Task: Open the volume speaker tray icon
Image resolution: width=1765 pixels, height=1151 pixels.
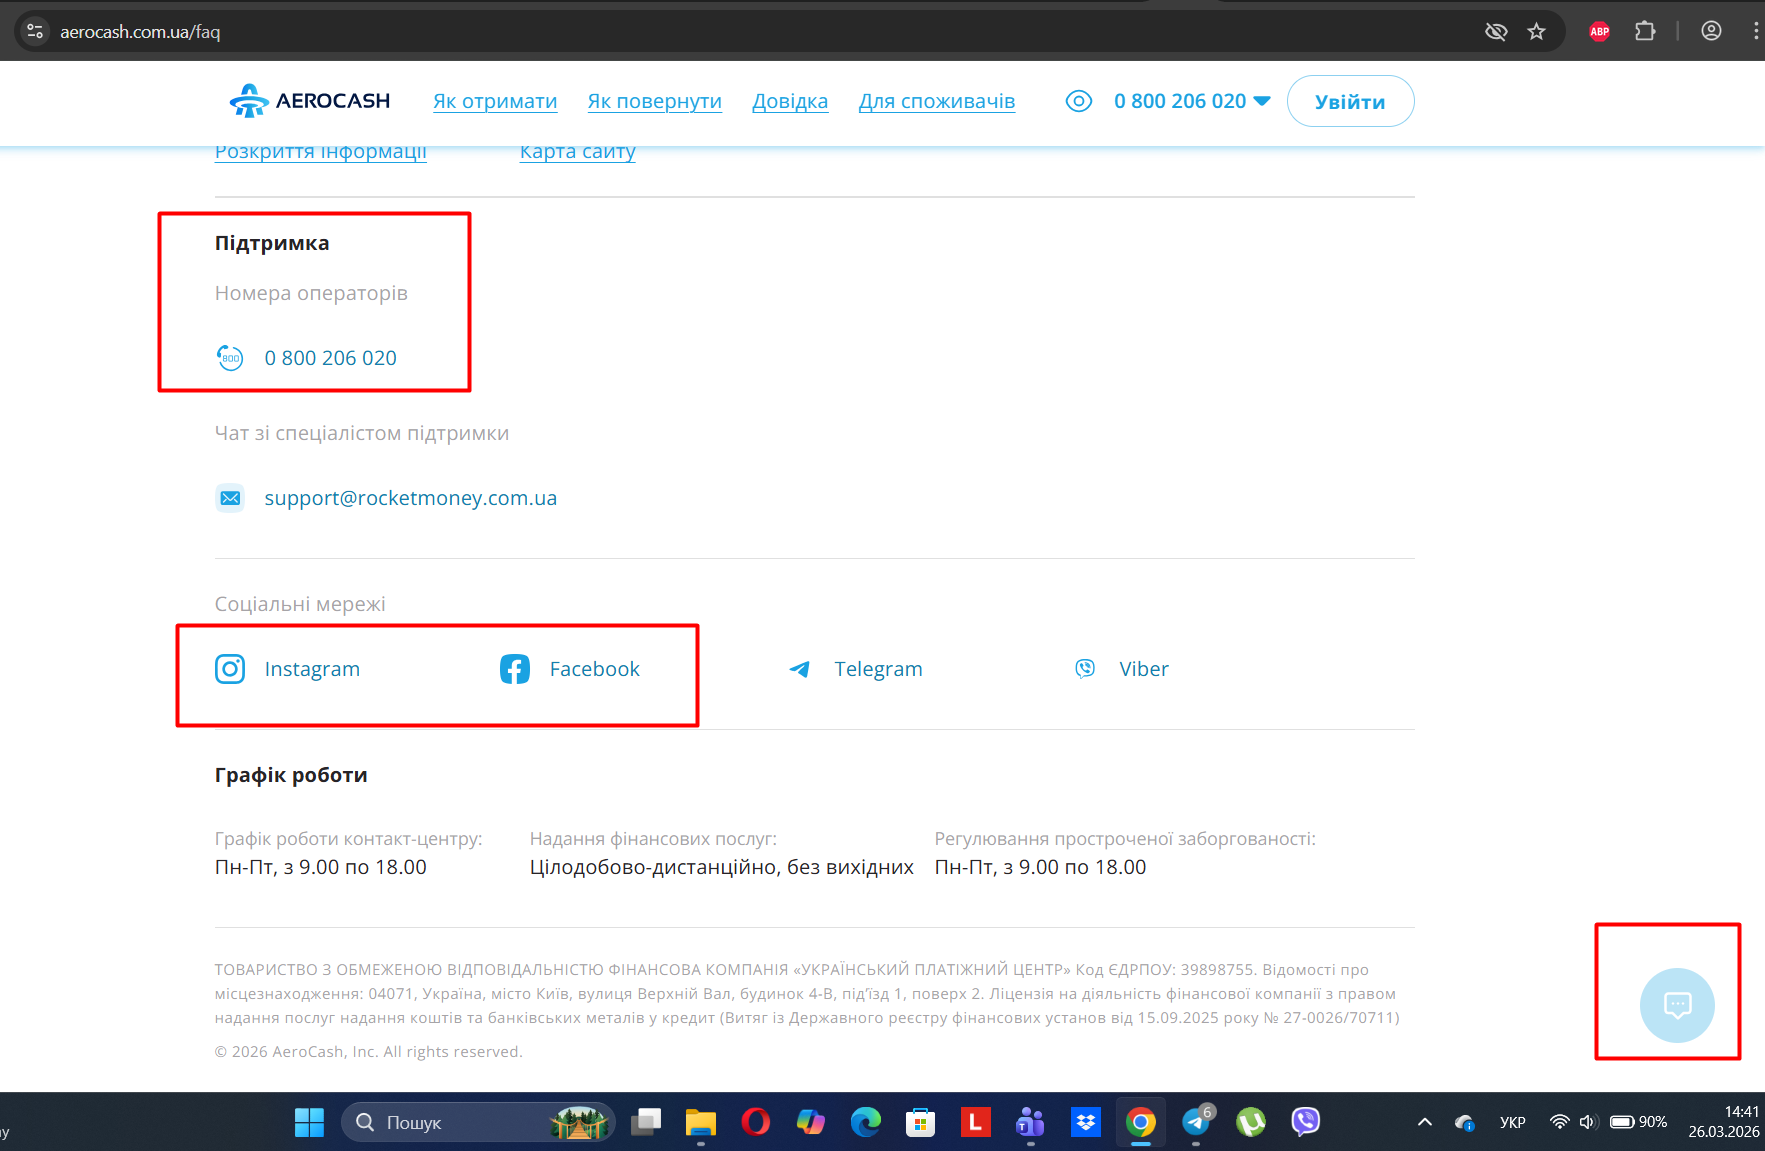Action: tap(1588, 1122)
